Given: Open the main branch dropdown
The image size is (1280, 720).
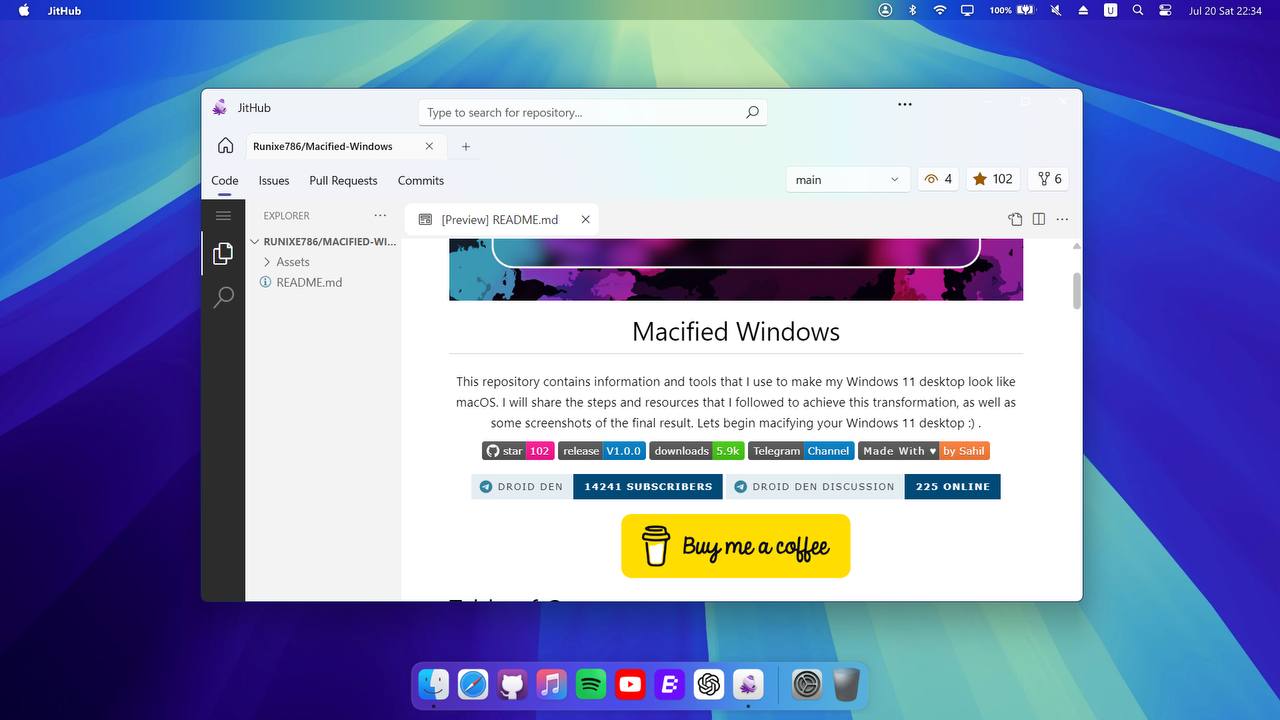Looking at the screenshot, I should click(x=848, y=179).
